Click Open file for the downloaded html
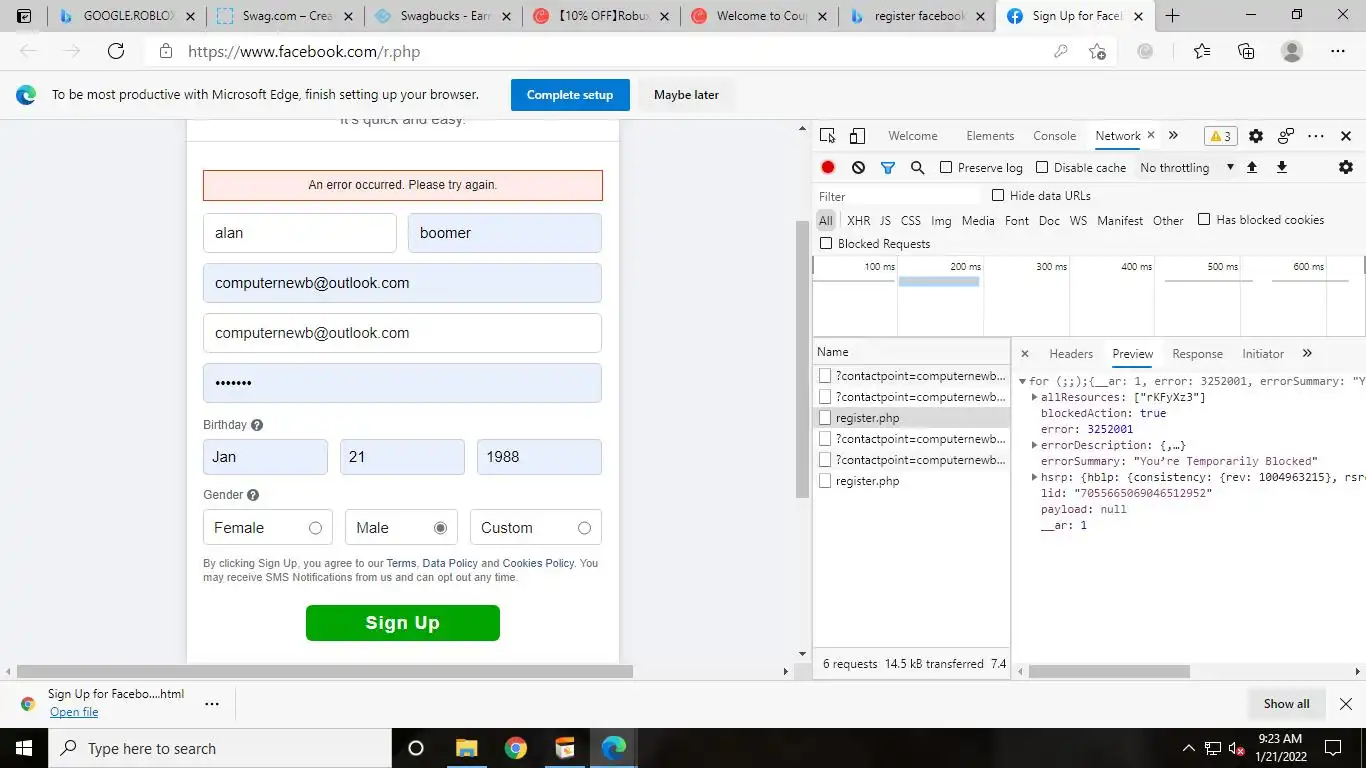Screen dimensions: 1366x768 (x=74, y=712)
